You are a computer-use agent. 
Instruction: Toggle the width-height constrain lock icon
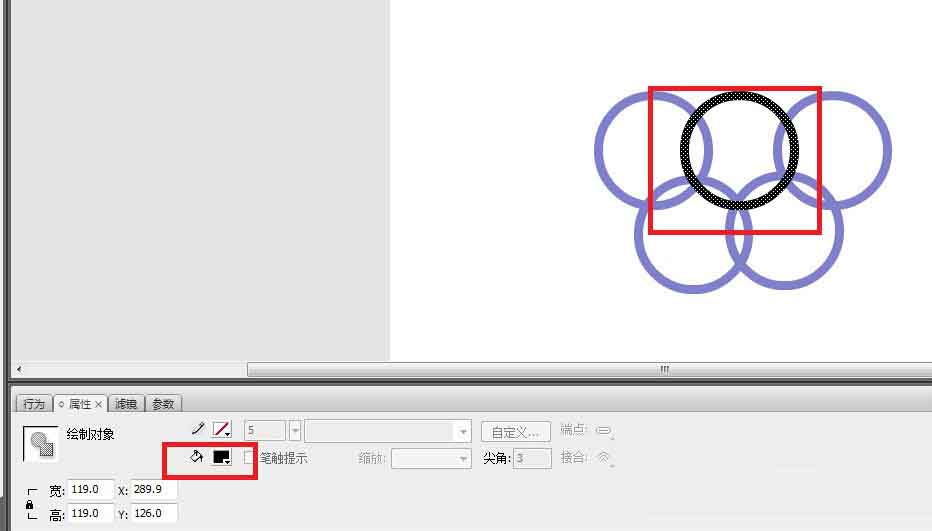tap(30, 504)
